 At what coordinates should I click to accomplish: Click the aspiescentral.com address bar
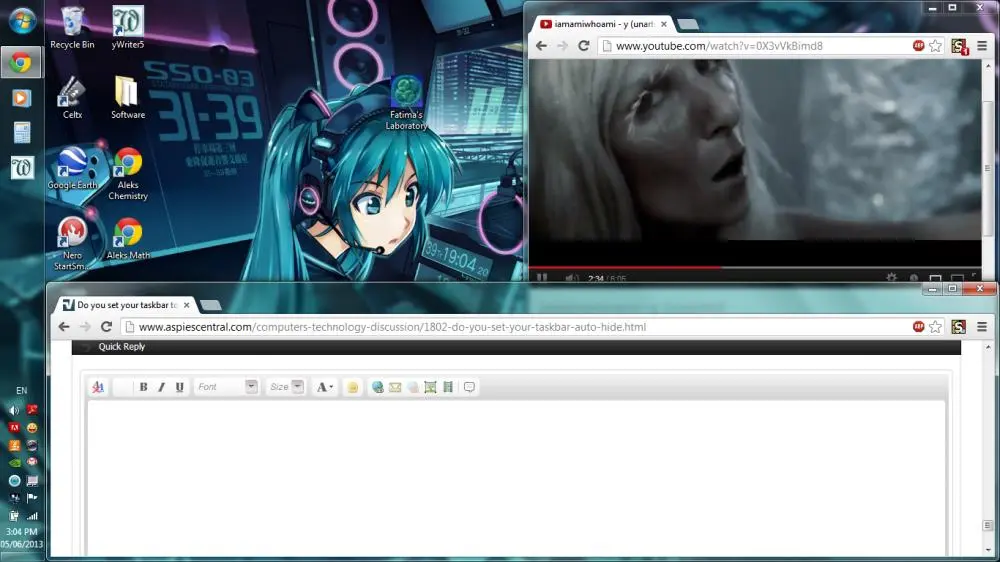pyautogui.click(x=517, y=327)
